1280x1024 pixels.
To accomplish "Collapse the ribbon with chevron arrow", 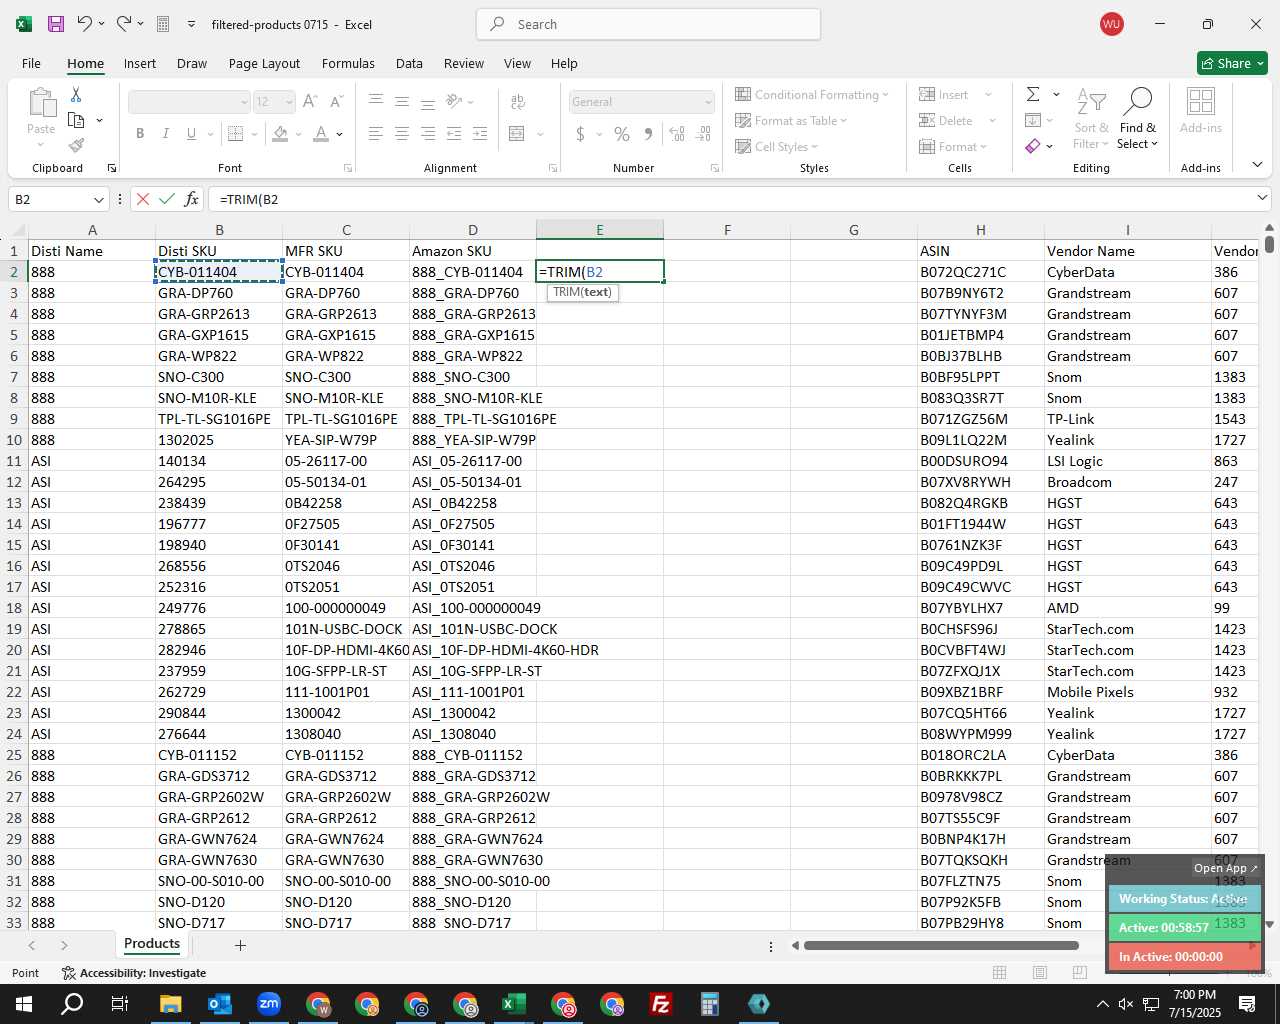I will pos(1257,165).
